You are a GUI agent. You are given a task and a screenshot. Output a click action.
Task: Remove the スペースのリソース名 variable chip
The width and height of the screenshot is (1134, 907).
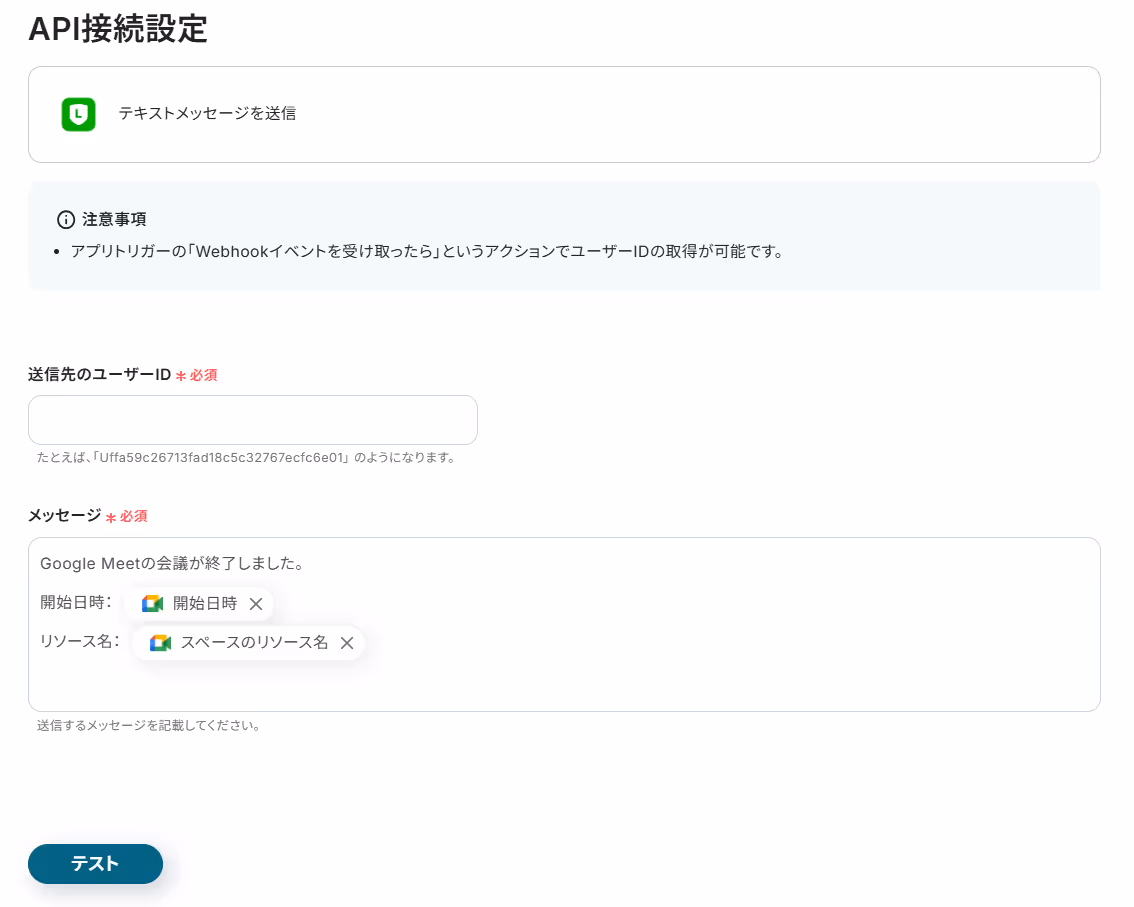point(347,643)
